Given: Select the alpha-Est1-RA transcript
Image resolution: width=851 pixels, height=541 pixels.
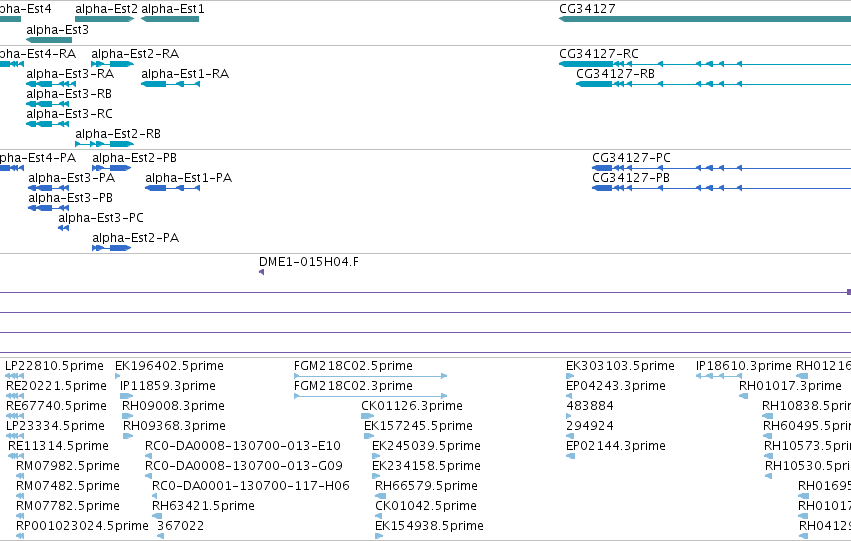Looking at the screenshot, I should coord(170,84).
